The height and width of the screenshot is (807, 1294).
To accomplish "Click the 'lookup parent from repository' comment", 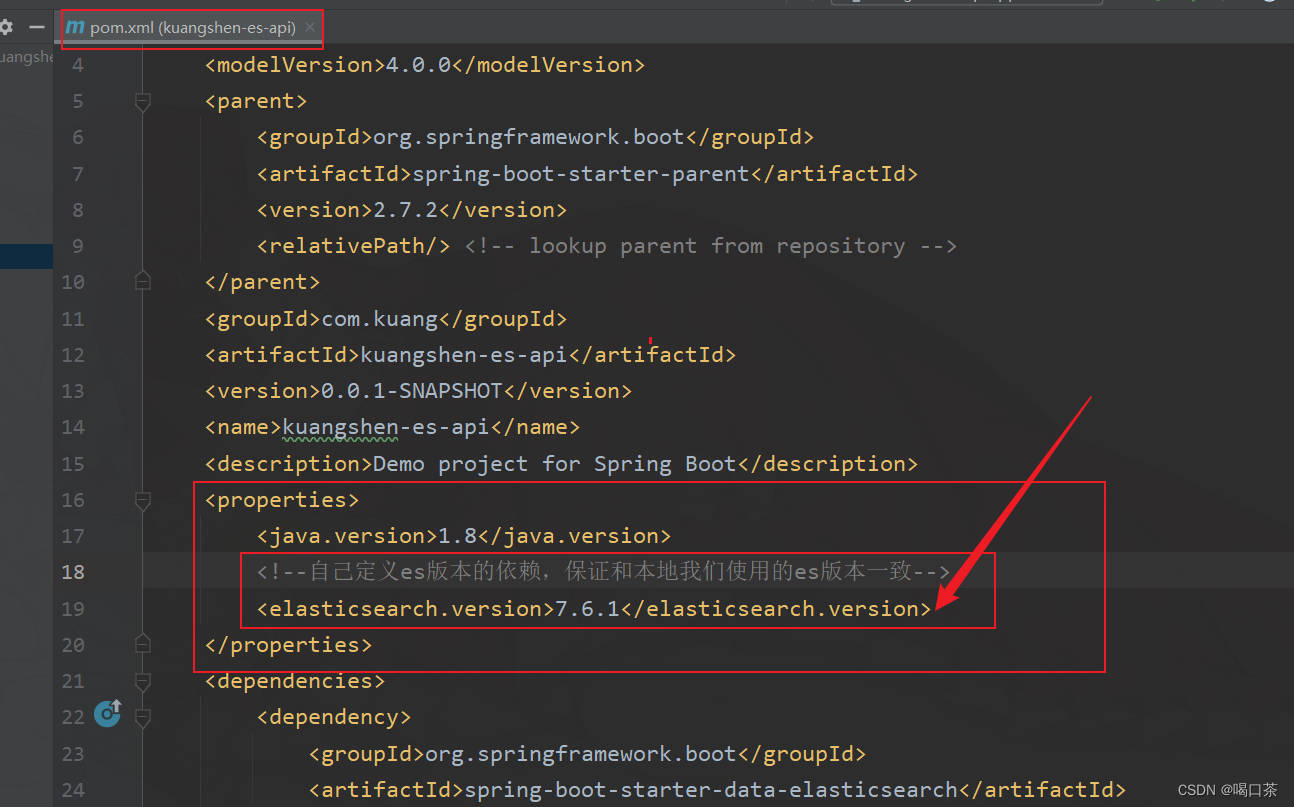I will point(711,246).
